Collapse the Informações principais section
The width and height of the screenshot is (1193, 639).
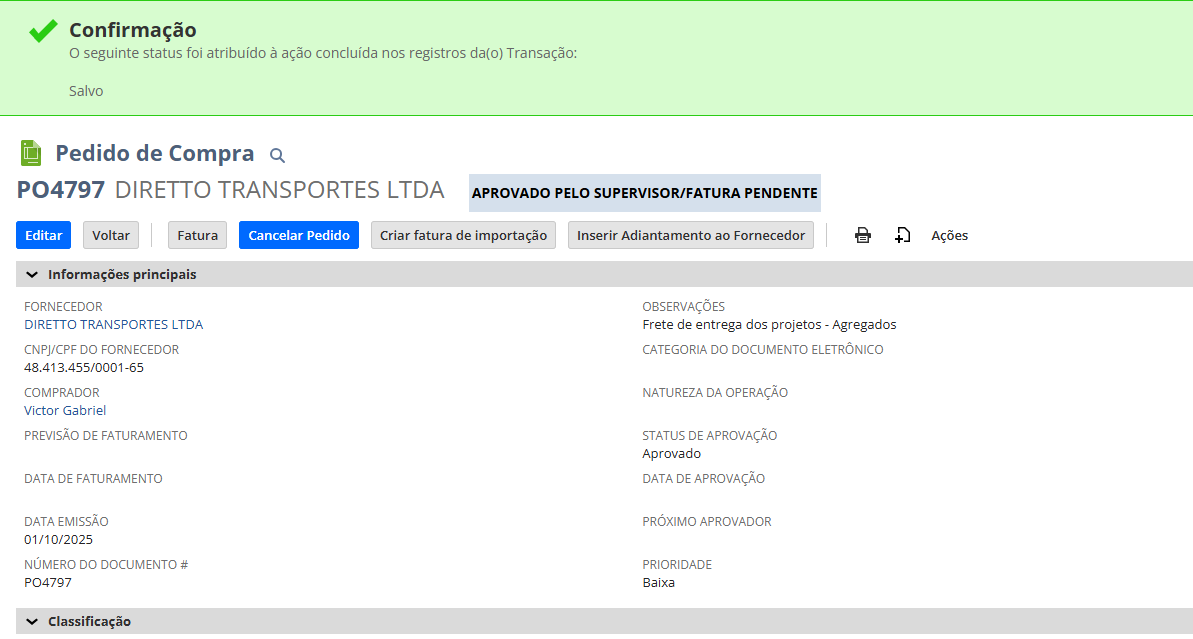tap(32, 274)
